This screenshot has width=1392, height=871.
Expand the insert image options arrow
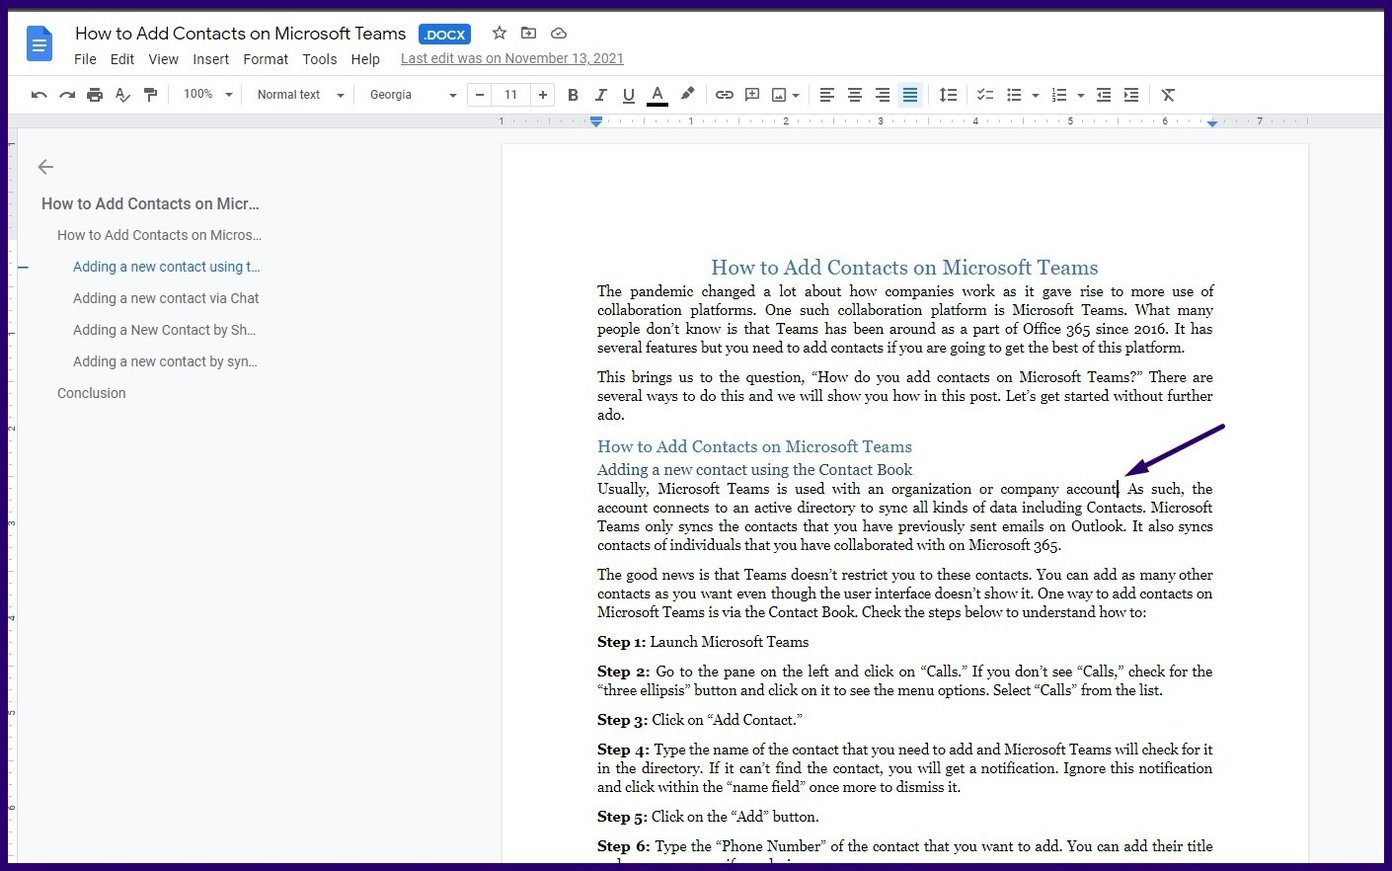point(796,96)
